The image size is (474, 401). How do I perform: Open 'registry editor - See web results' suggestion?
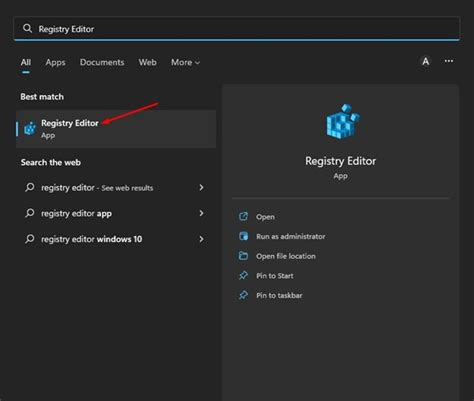coord(116,188)
